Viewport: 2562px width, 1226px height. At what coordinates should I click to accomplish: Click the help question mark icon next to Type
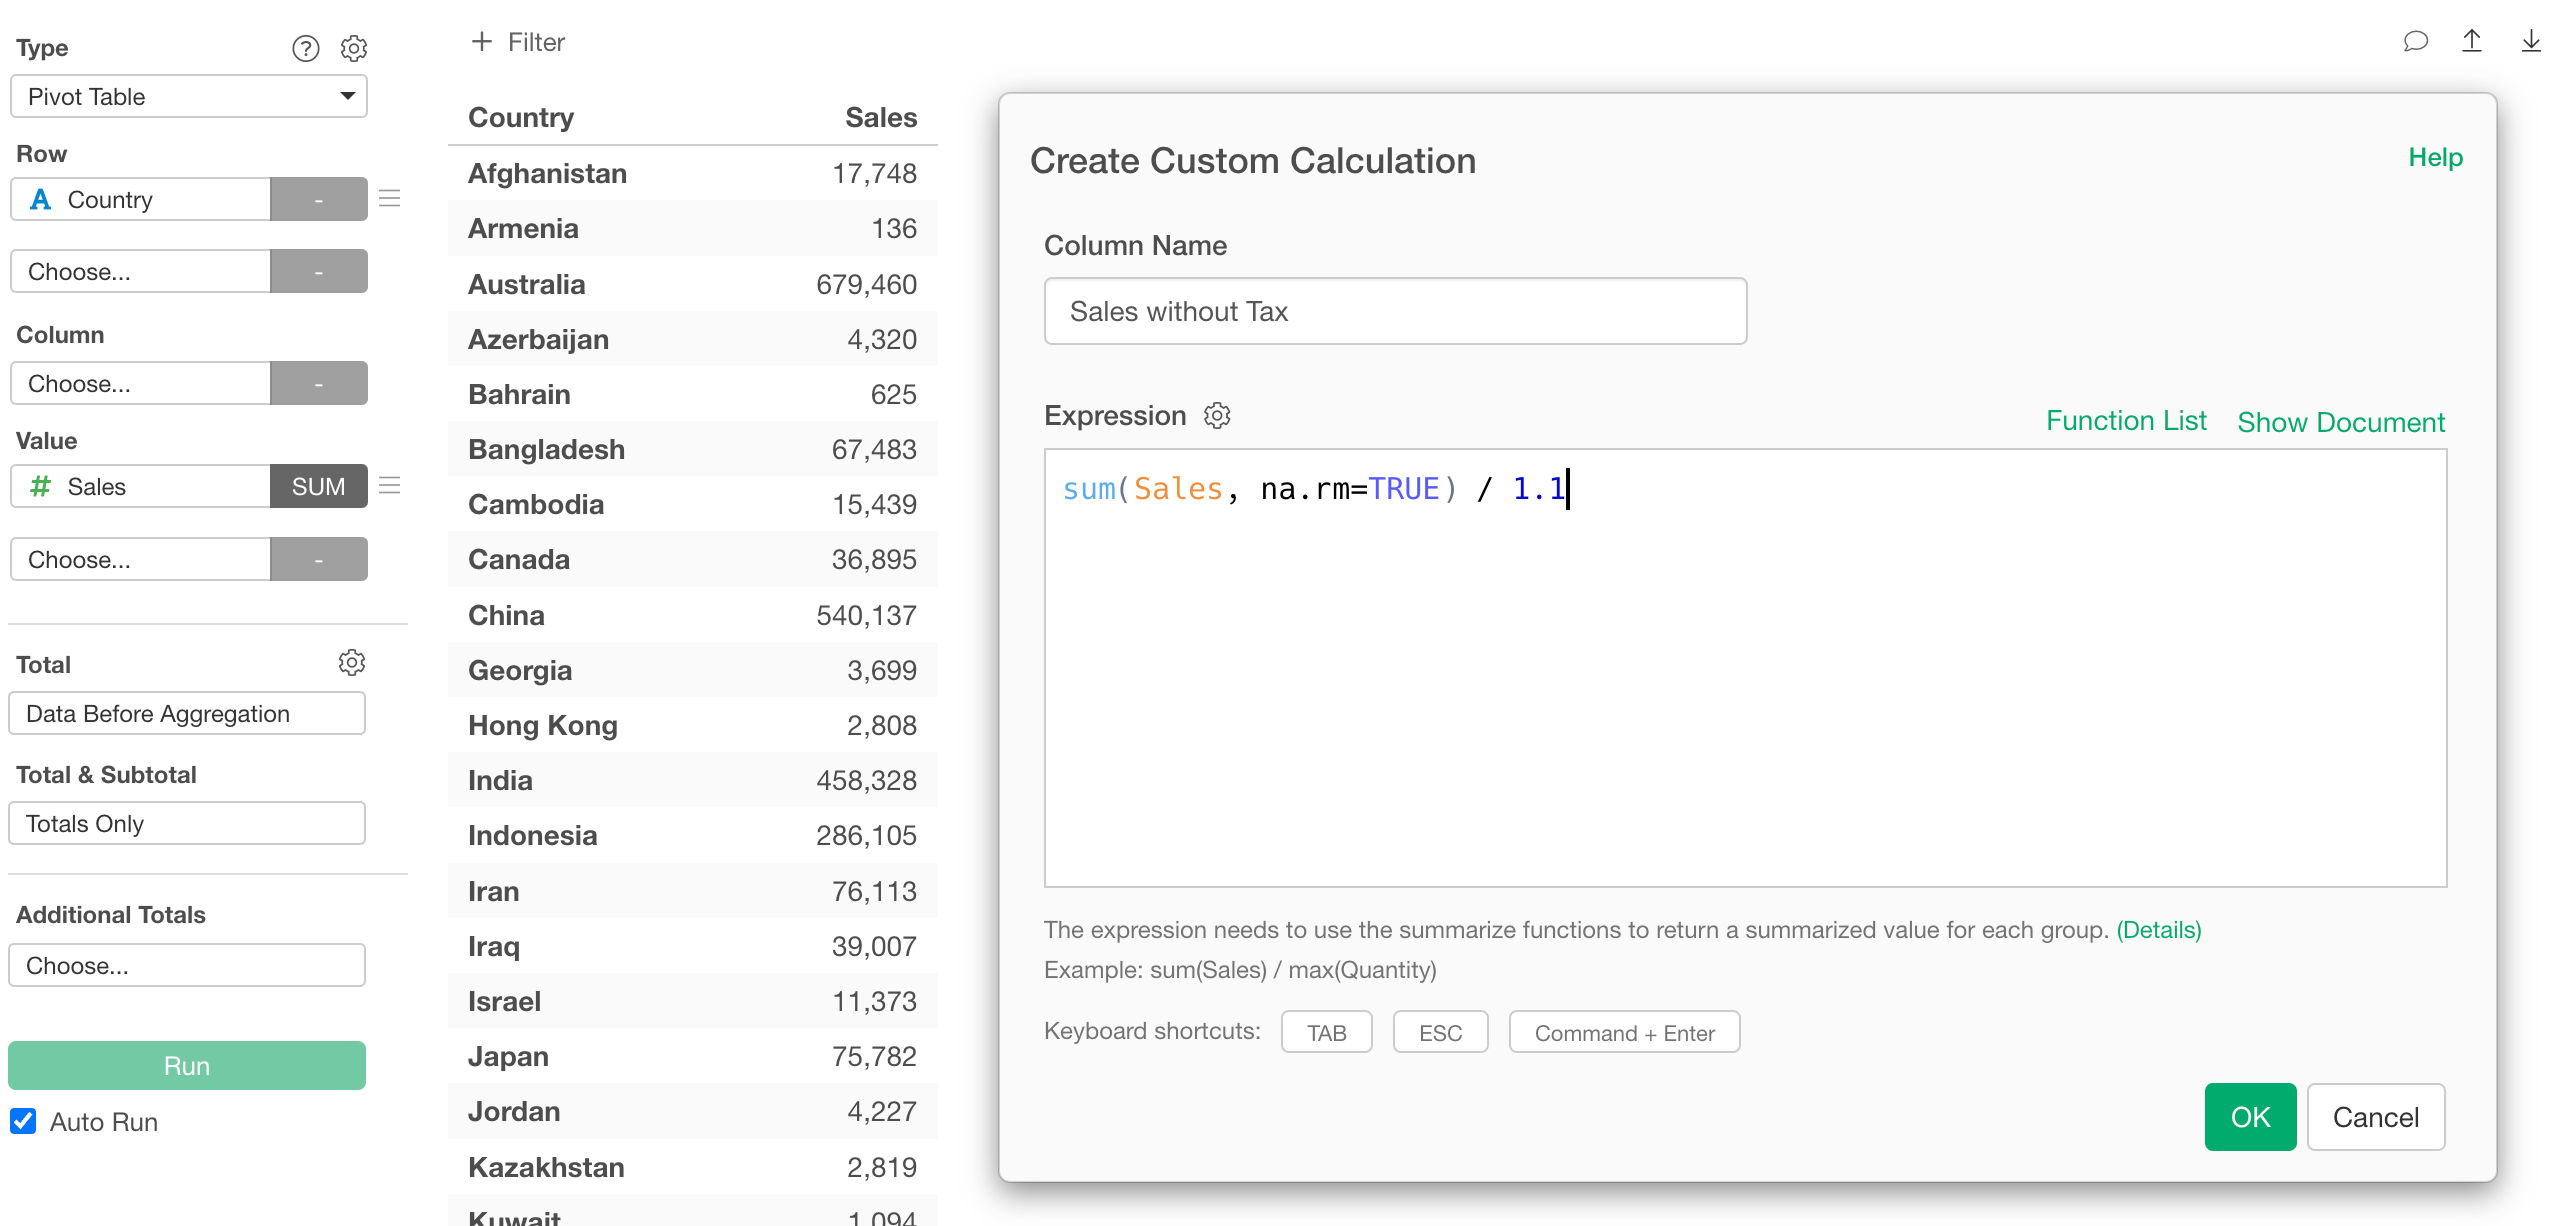[x=305, y=48]
